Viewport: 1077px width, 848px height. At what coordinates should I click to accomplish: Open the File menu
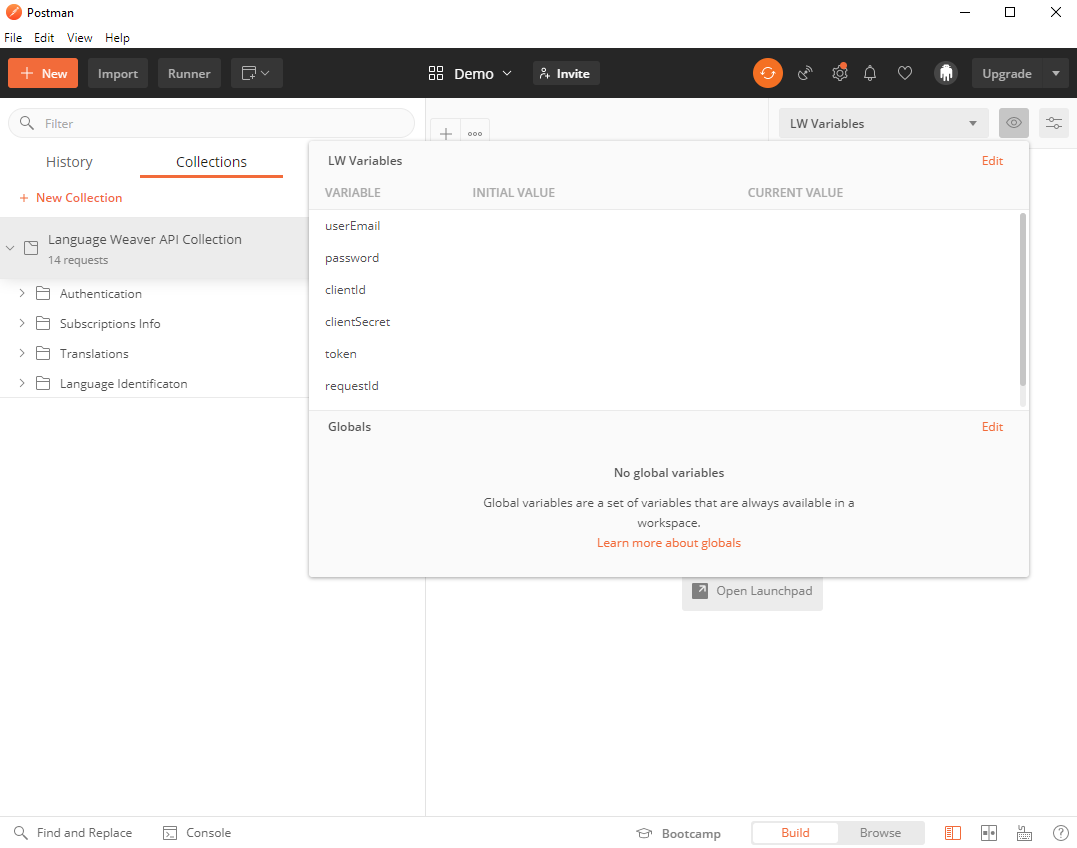(x=13, y=38)
